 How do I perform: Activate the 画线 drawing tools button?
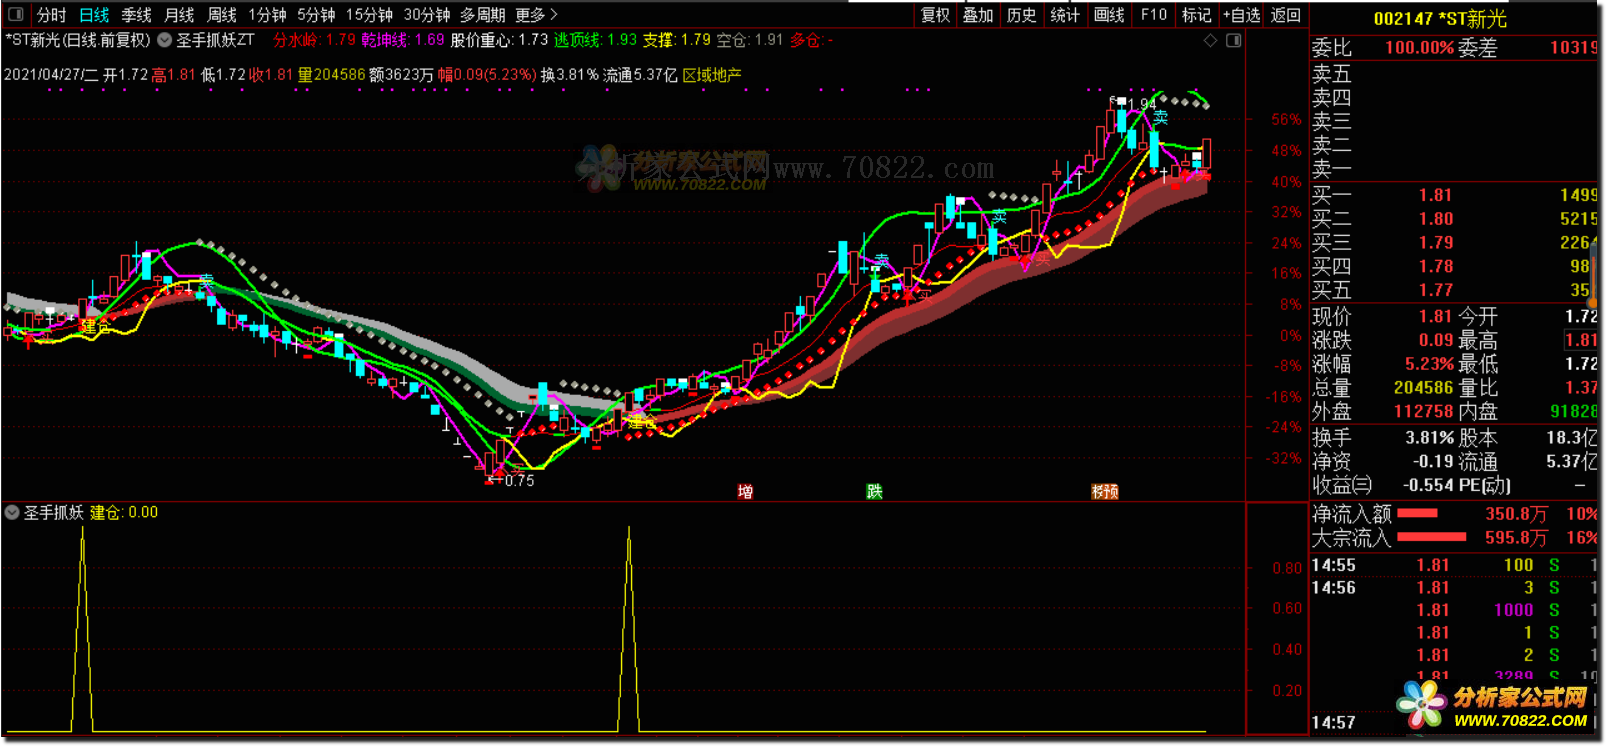pyautogui.click(x=1109, y=15)
